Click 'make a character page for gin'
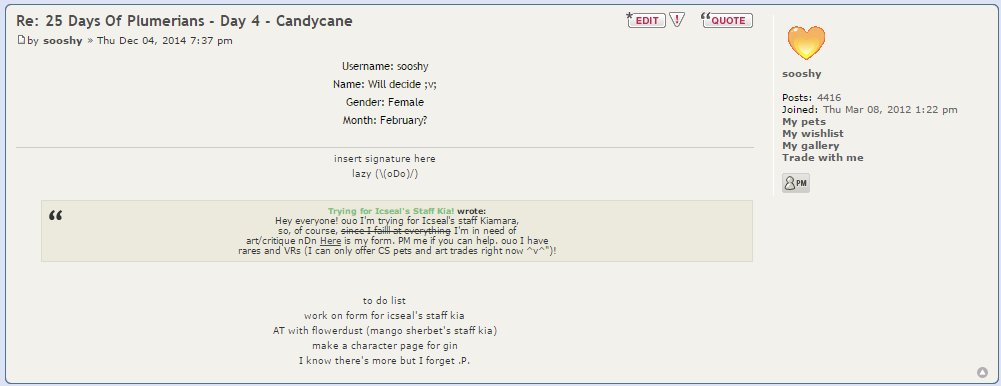 point(385,346)
